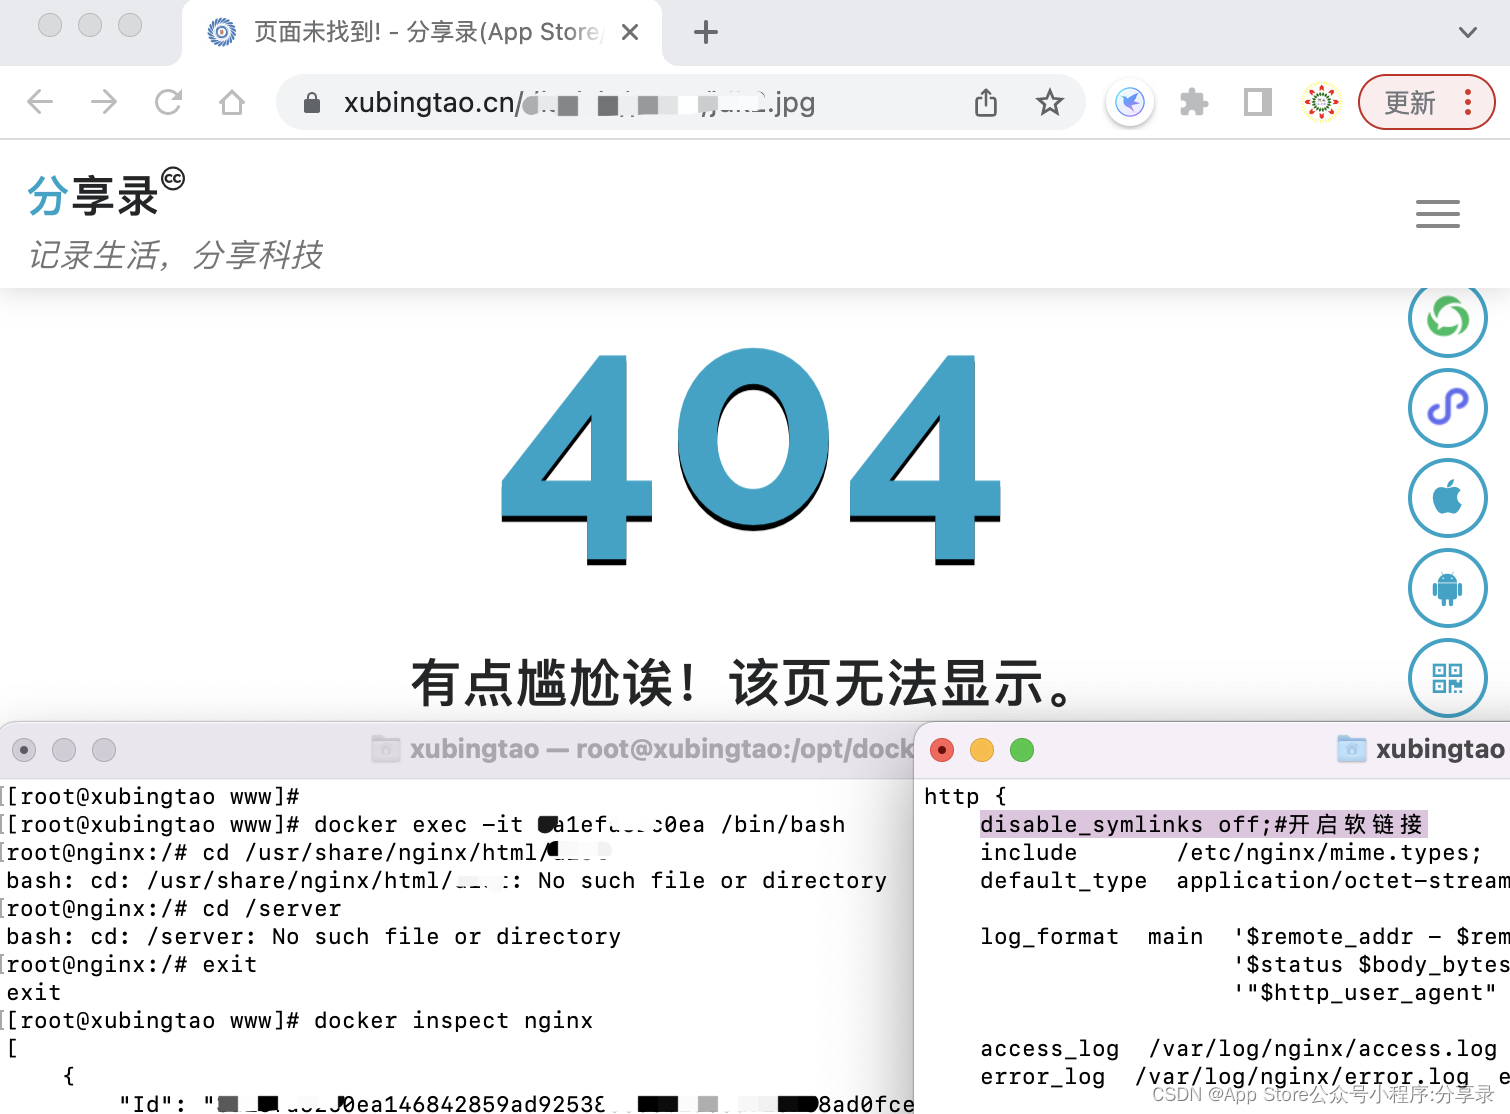Viewport: 1510px width, 1114px height.
Task: Minimize the right xubingtao window via yellow button
Action: (x=982, y=750)
